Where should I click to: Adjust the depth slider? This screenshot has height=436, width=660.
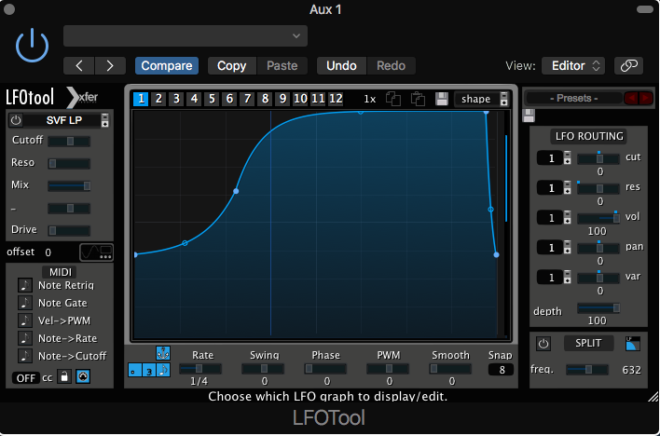598,308
